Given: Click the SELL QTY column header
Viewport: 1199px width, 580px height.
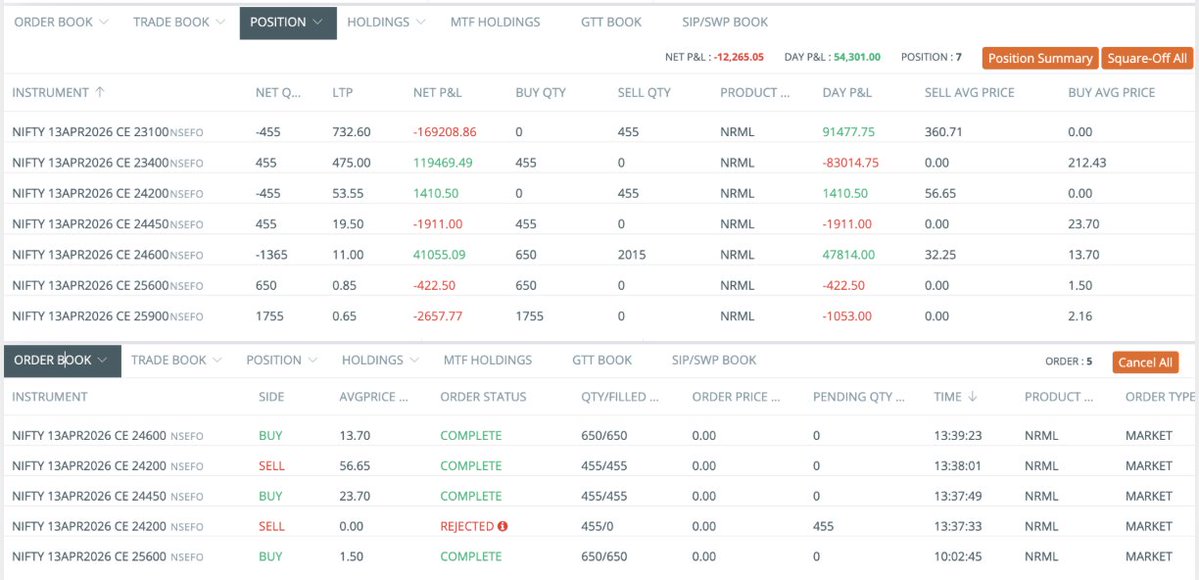Looking at the screenshot, I should tap(644, 93).
